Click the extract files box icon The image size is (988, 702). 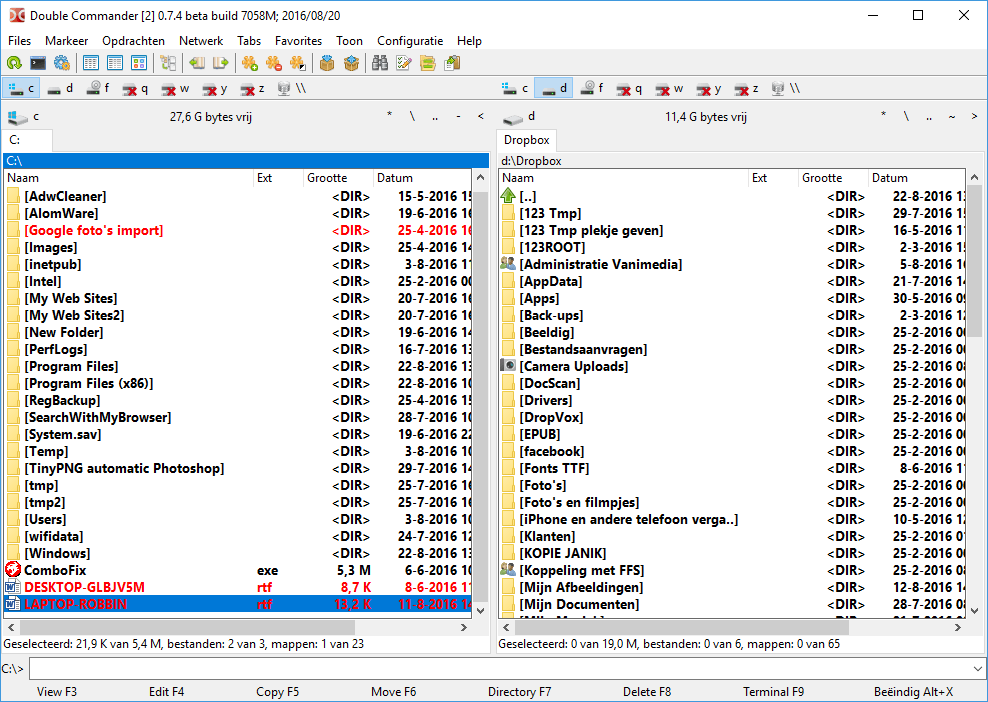click(351, 63)
